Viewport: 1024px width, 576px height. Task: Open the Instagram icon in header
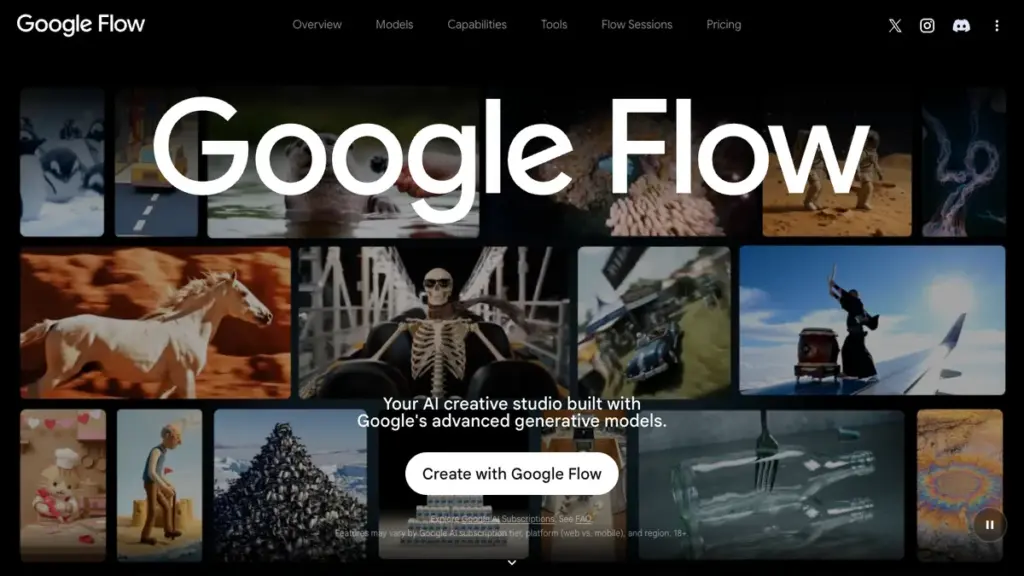(x=927, y=25)
